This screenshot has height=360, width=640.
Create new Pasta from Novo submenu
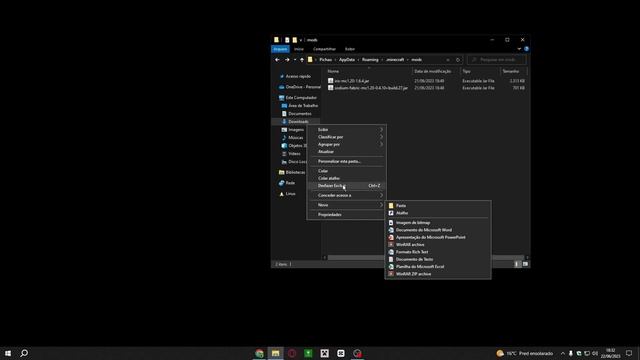click(438, 206)
